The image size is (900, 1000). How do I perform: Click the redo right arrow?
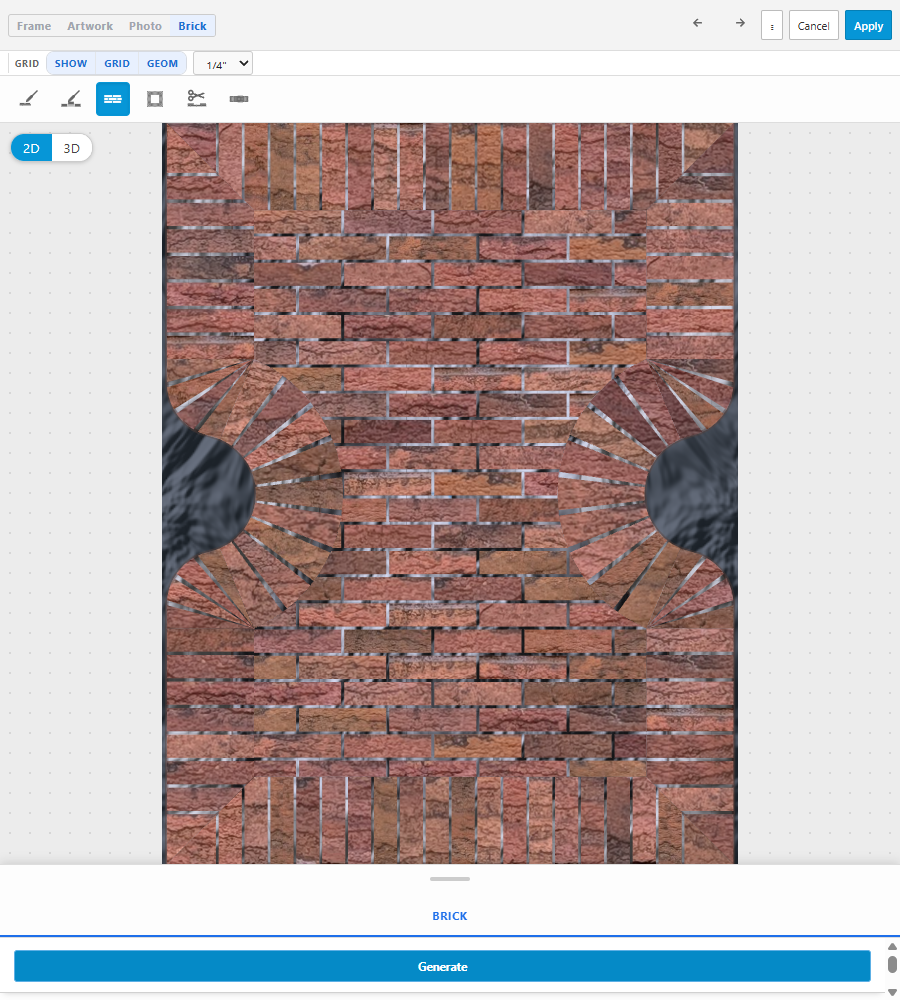click(x=740, y=24)
